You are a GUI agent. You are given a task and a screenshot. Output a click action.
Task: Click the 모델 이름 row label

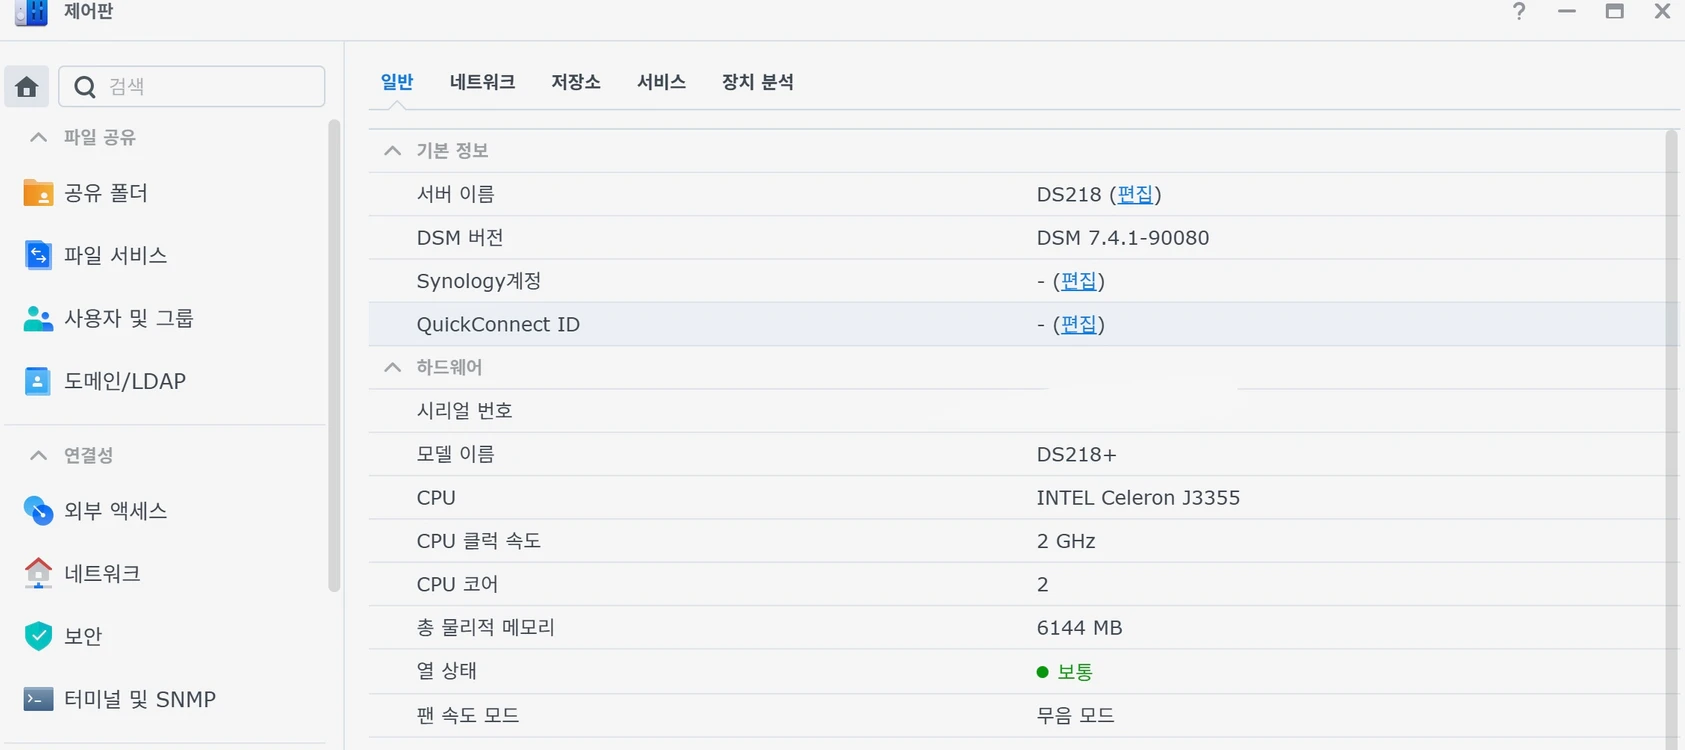[x=455, y=454]
